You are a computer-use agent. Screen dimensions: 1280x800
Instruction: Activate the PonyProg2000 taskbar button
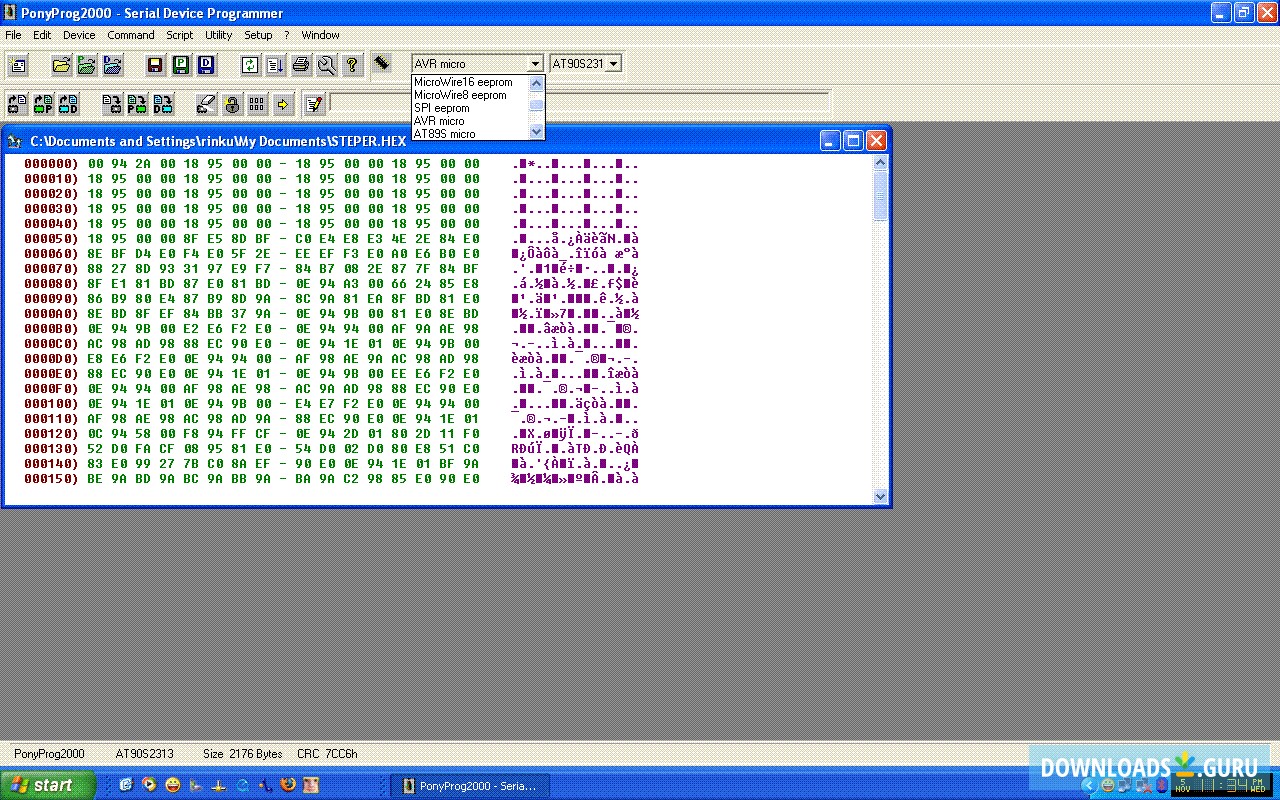tap(468, 786)
